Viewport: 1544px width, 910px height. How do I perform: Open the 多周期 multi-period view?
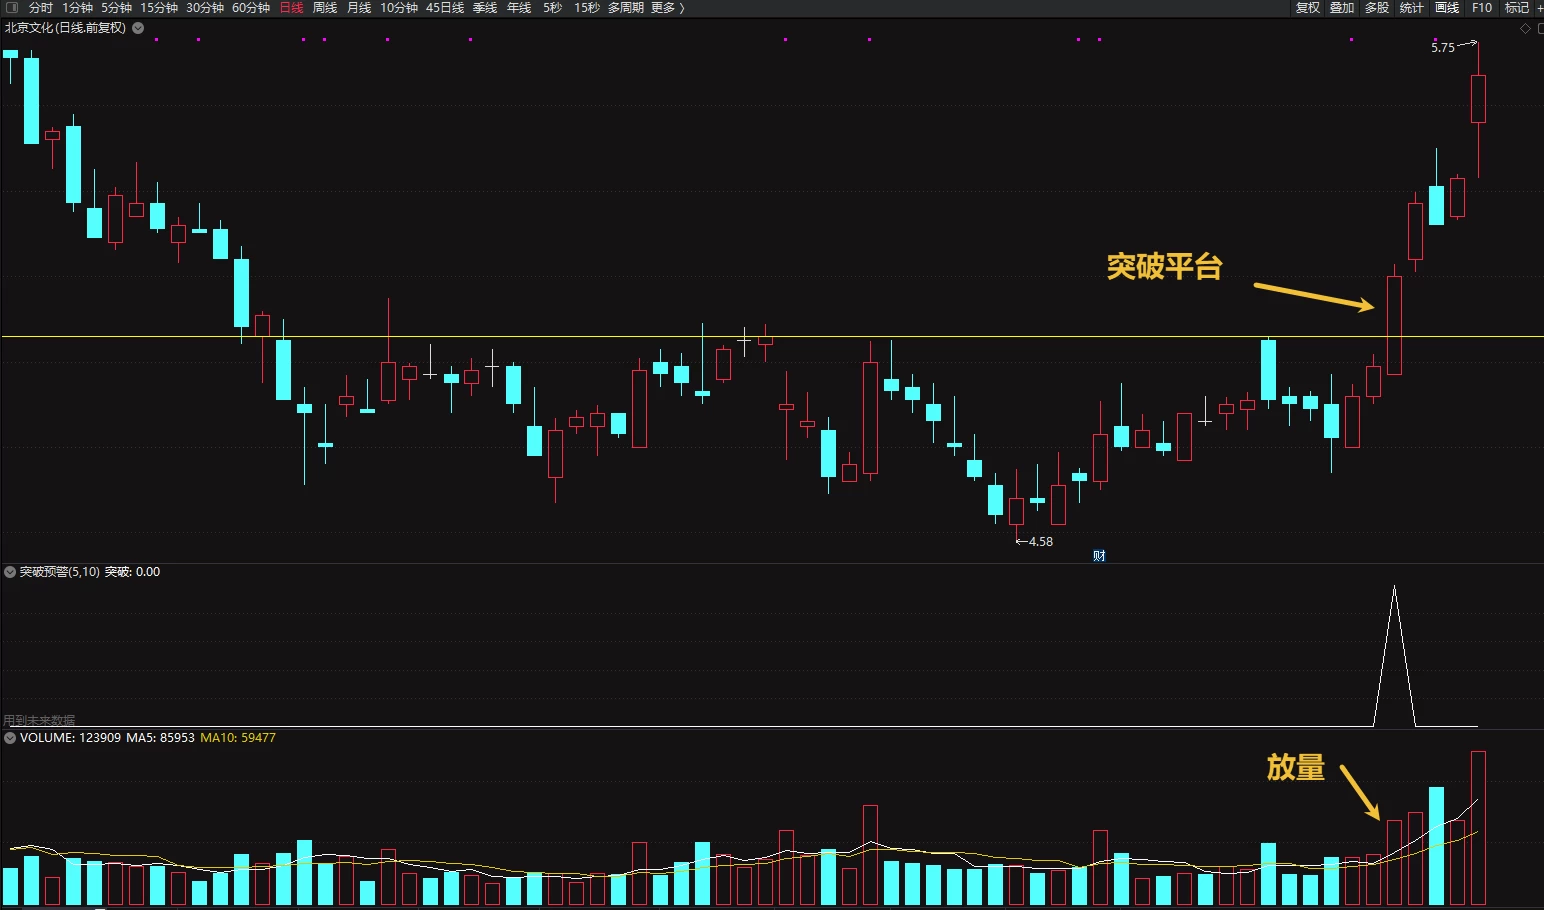pyautogui.click(x=626, y=7)
